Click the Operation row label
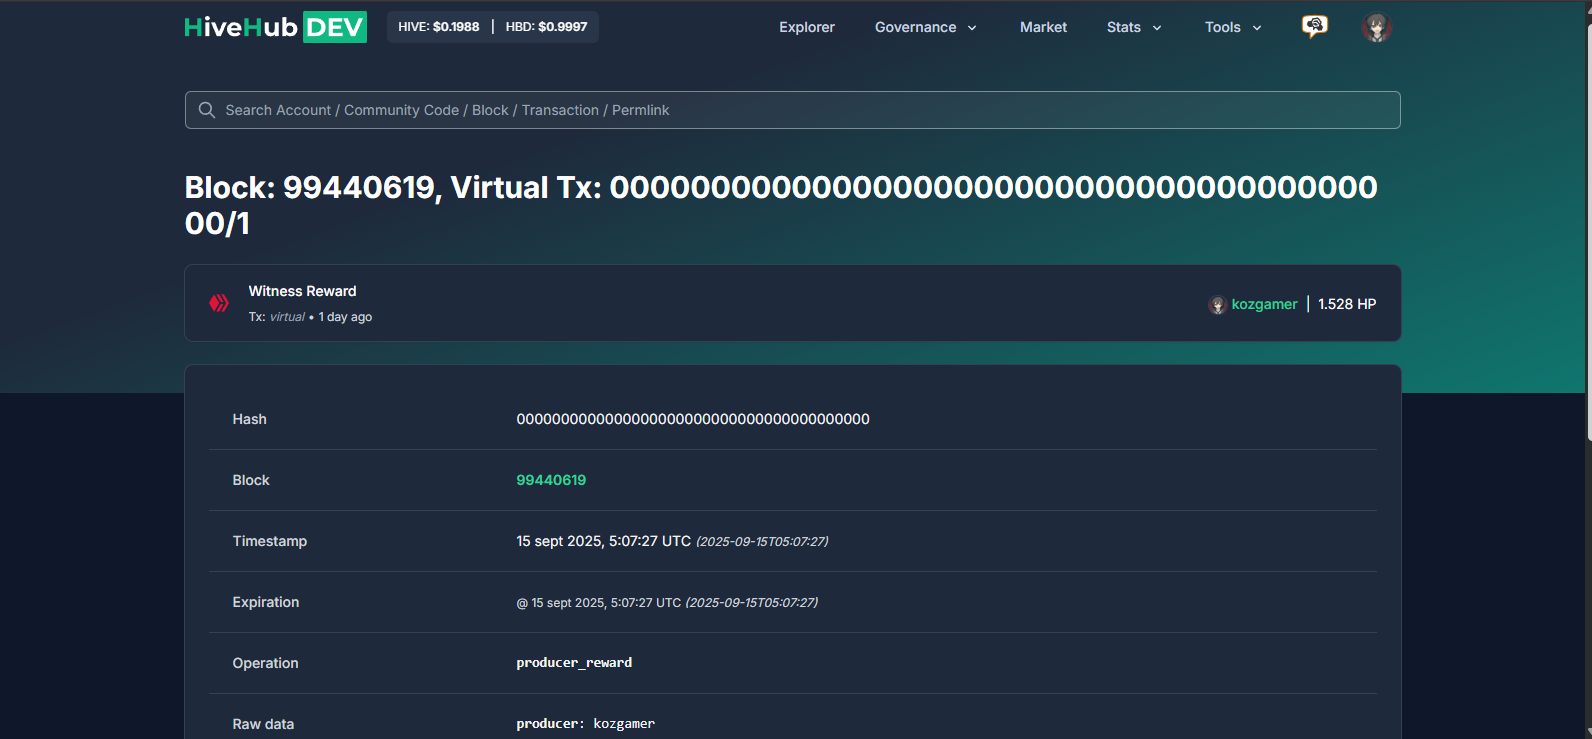 click(x=265, y=663)
